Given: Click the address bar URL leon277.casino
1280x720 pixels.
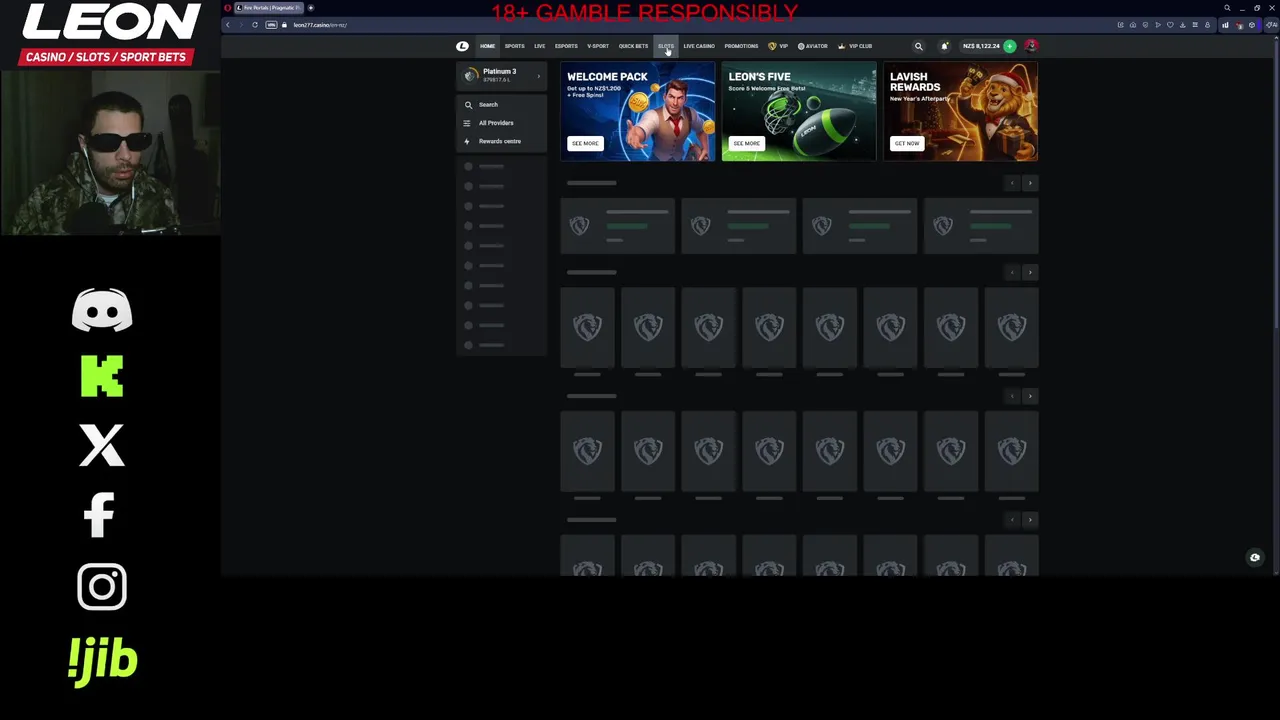Looking at the screenshot, I should click(x=320, y=25).
